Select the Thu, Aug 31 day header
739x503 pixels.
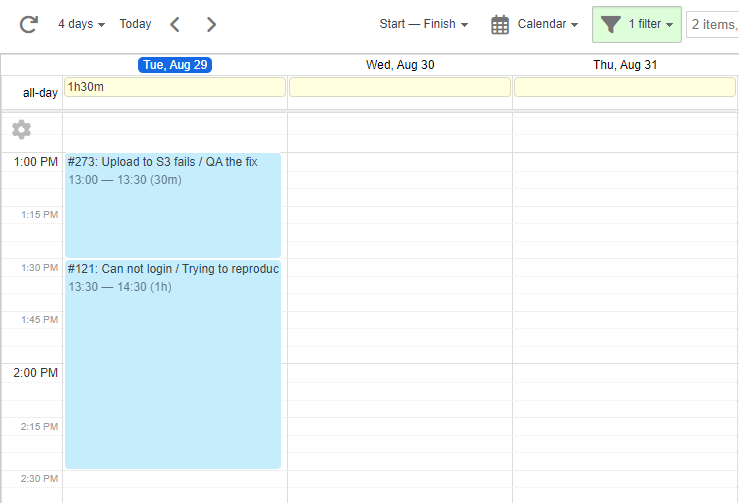pos(625,65)
